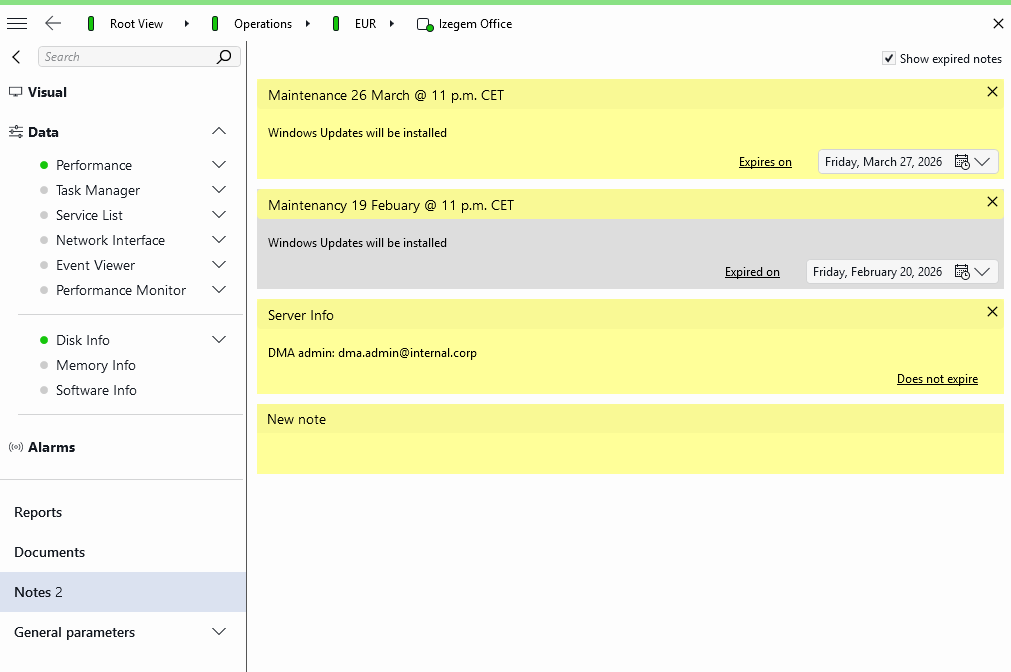Open the hamburger menu icon
The image size is (1011, 672).
[x=17, y=24]
